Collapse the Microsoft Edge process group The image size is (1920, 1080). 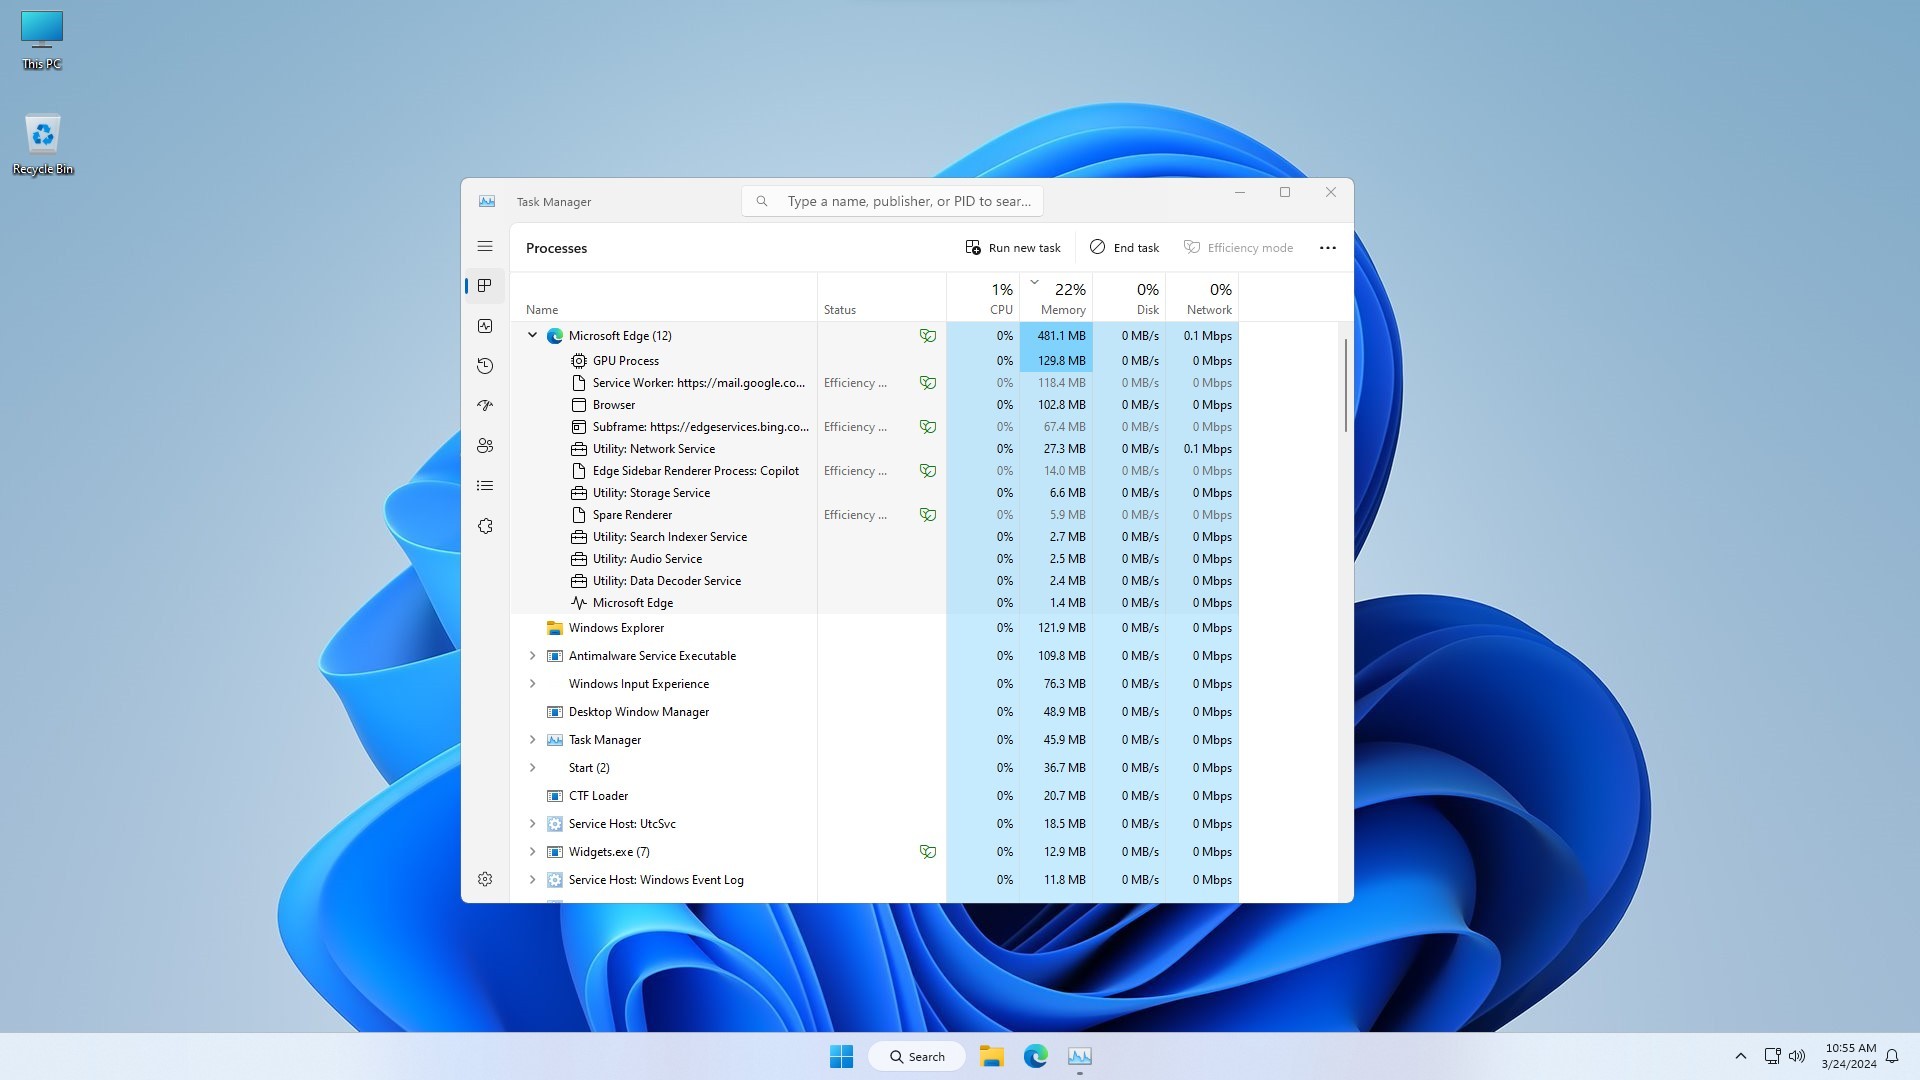point(532,335)
